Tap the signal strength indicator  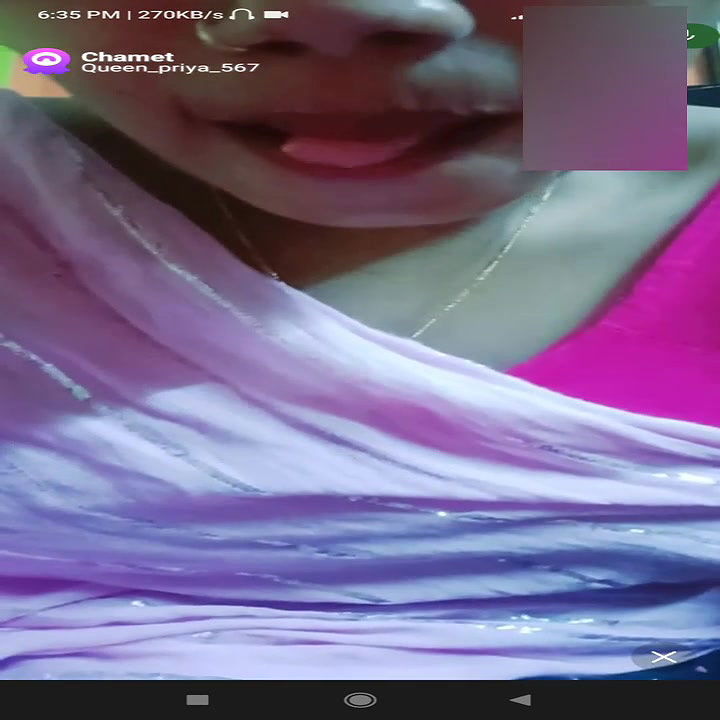coord(516,17)
